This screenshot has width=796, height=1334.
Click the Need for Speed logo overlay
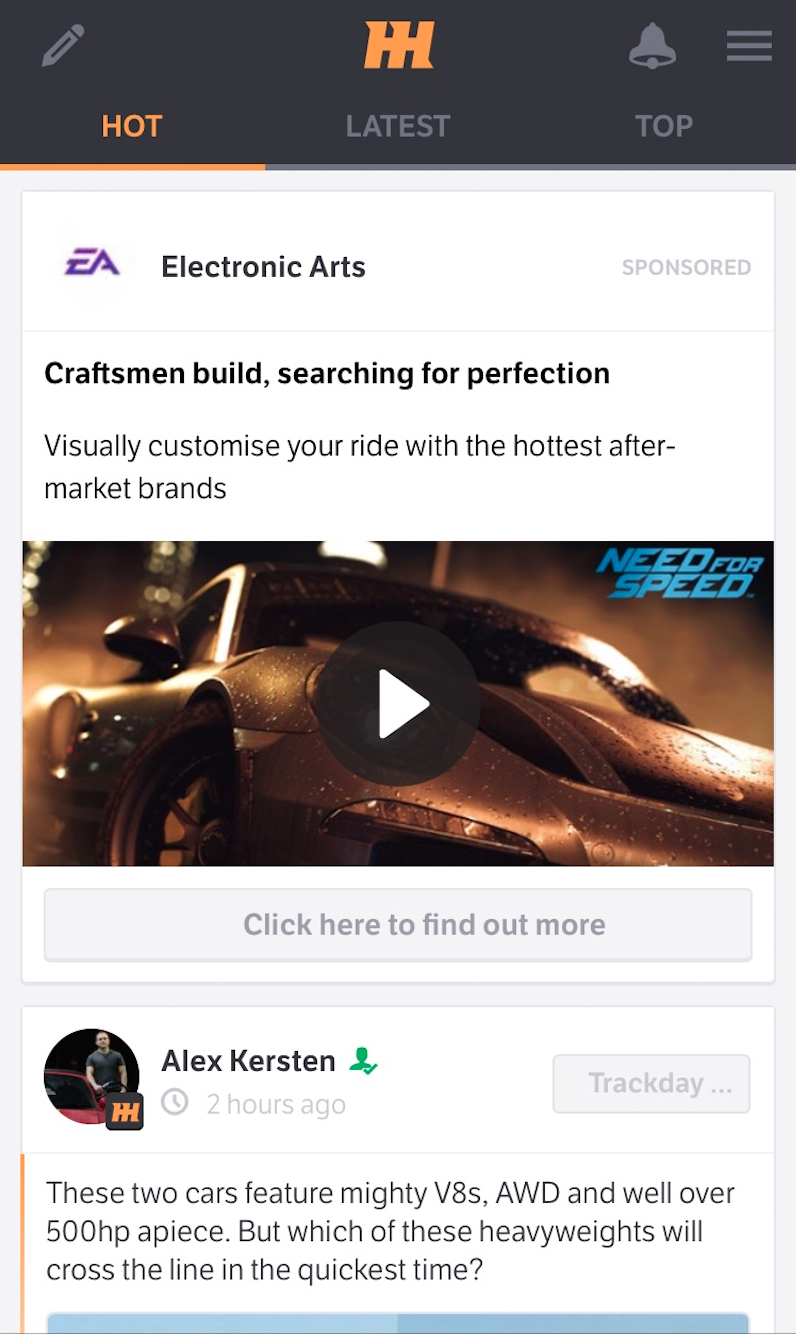click(680, 574)
